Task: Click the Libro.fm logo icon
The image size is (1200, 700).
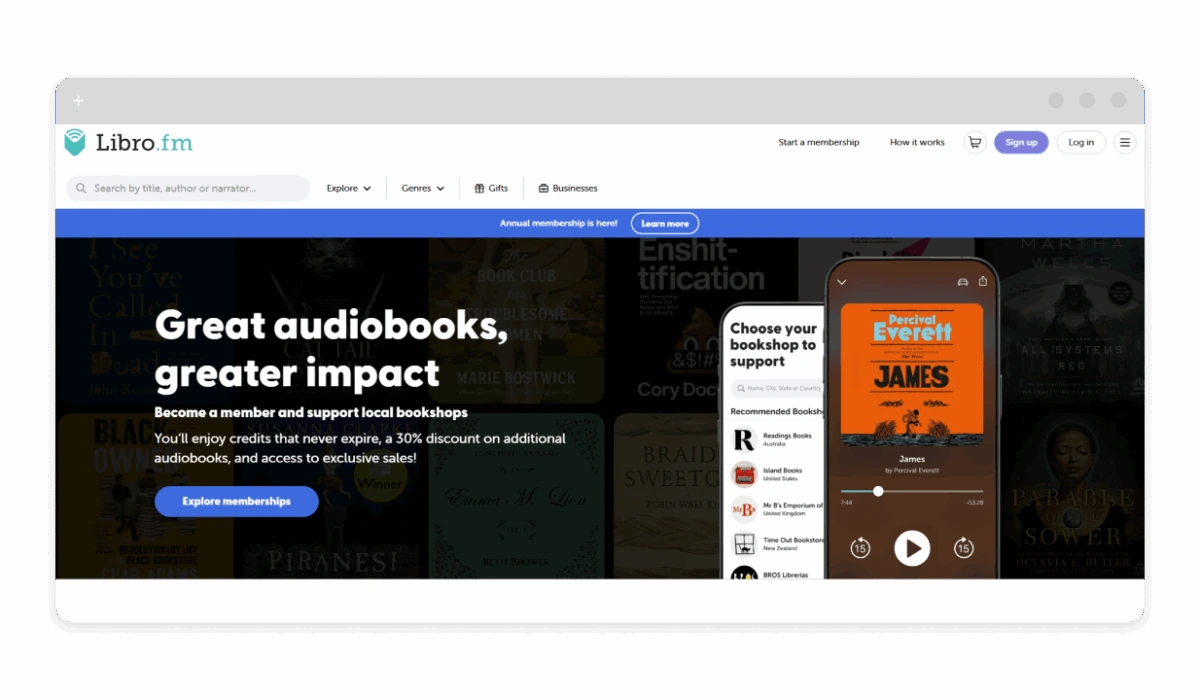Action: point(75,142)
